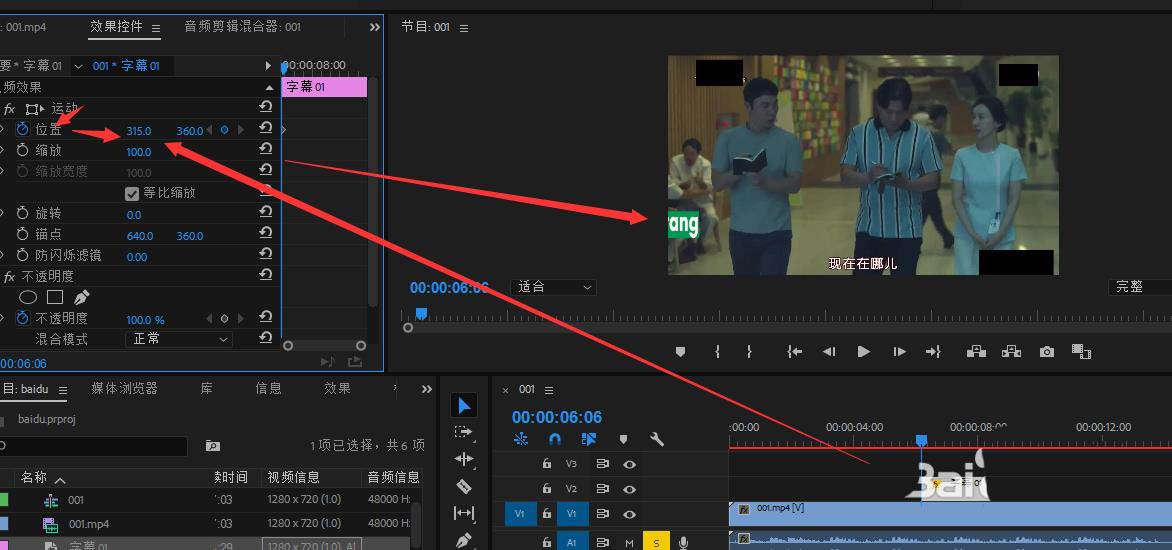Image resolution: width=1172 pixels, height=550 pixels.
Task: Click the Lift button
Action: coord(976,351)
